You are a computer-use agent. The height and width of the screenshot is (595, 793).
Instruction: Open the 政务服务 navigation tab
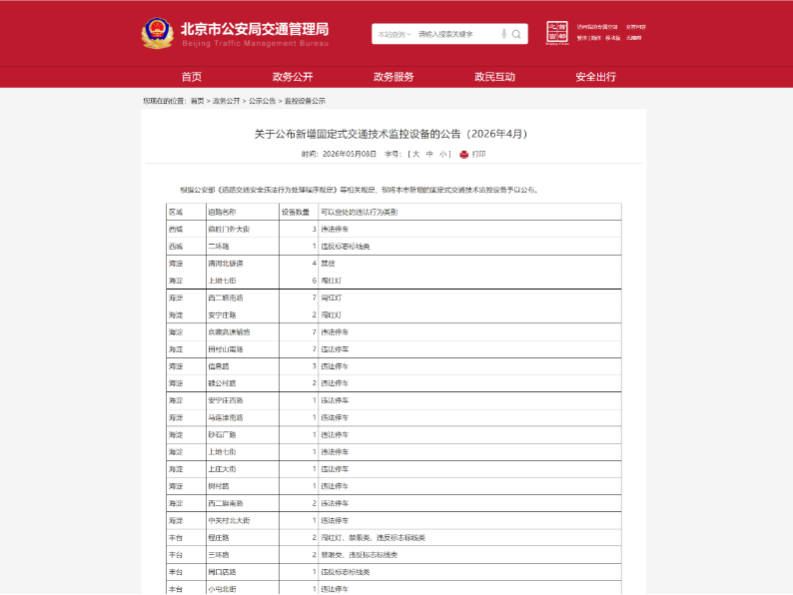(x=393, y=77)
